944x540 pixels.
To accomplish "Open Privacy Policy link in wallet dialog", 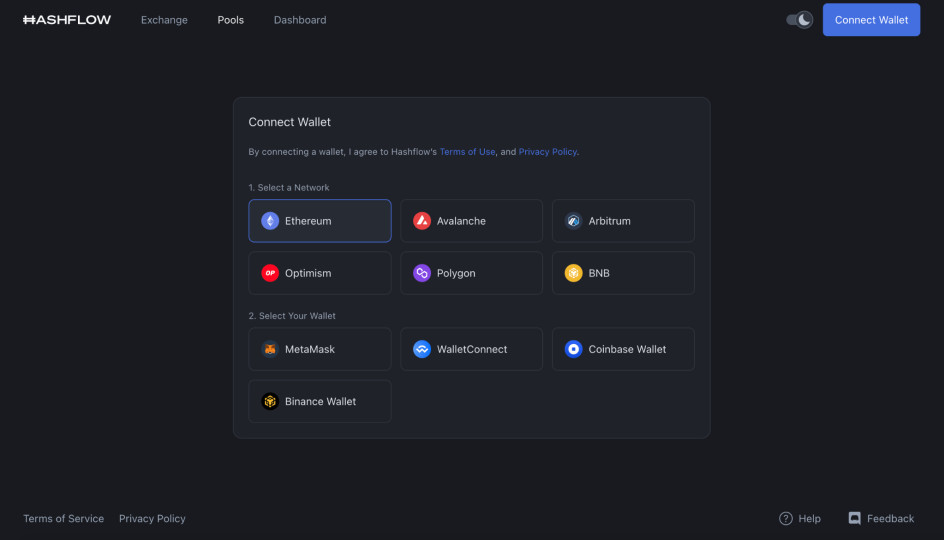I will [x=547, y=152].
